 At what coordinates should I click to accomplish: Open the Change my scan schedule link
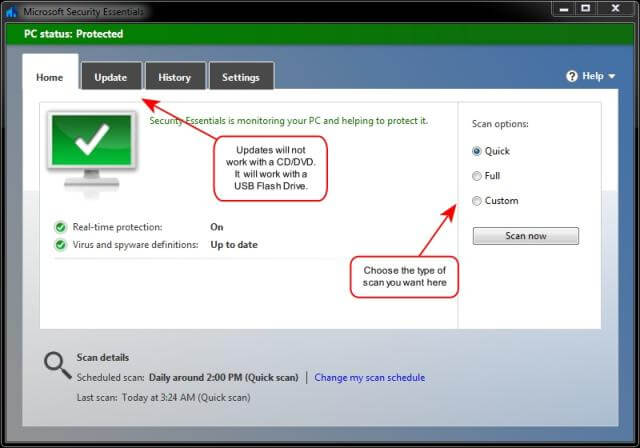[x=369, y=377]
